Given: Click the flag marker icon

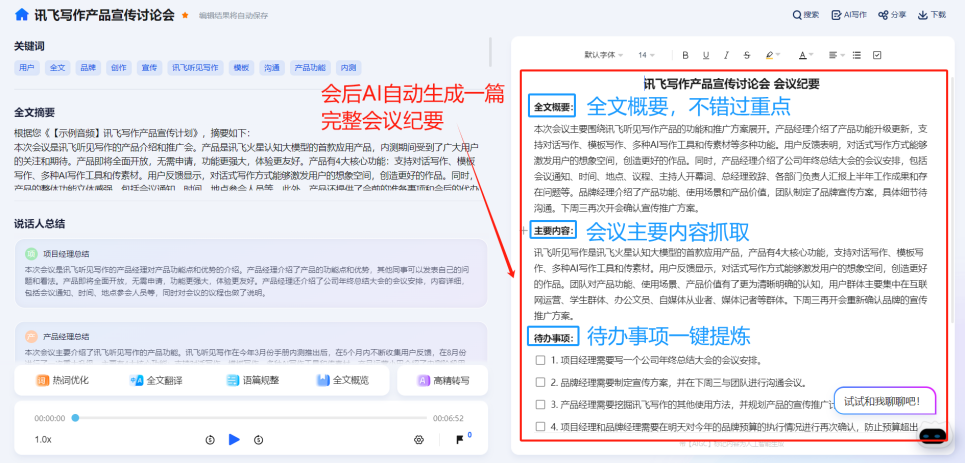Looking at the screenshot, I should click(460, 439).
